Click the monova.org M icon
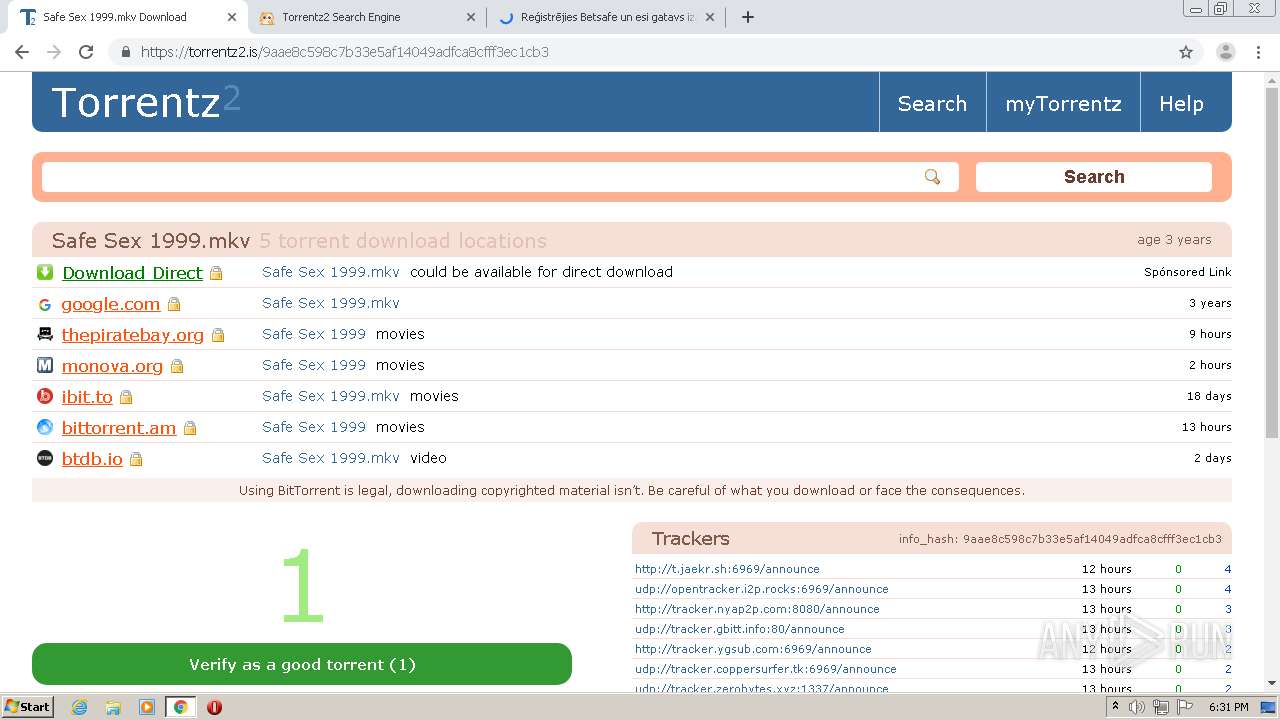This screenshot has width=1280, height=720. pyautogui.click(x=45, y=366)
